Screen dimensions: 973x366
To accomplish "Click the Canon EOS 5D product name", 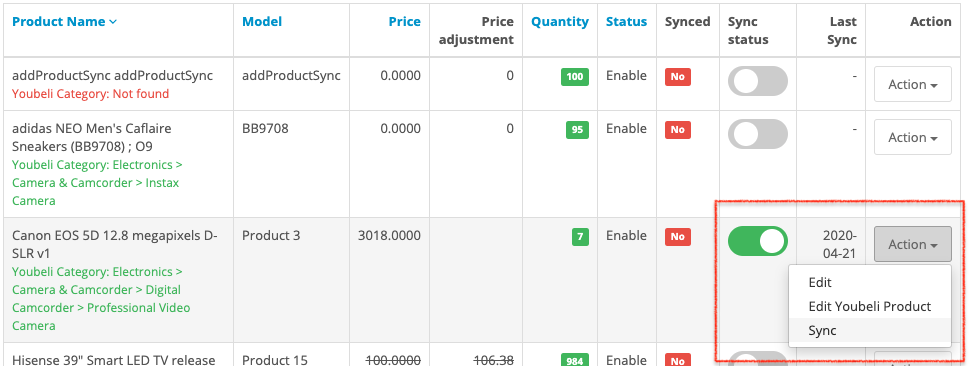I will 115,244.
